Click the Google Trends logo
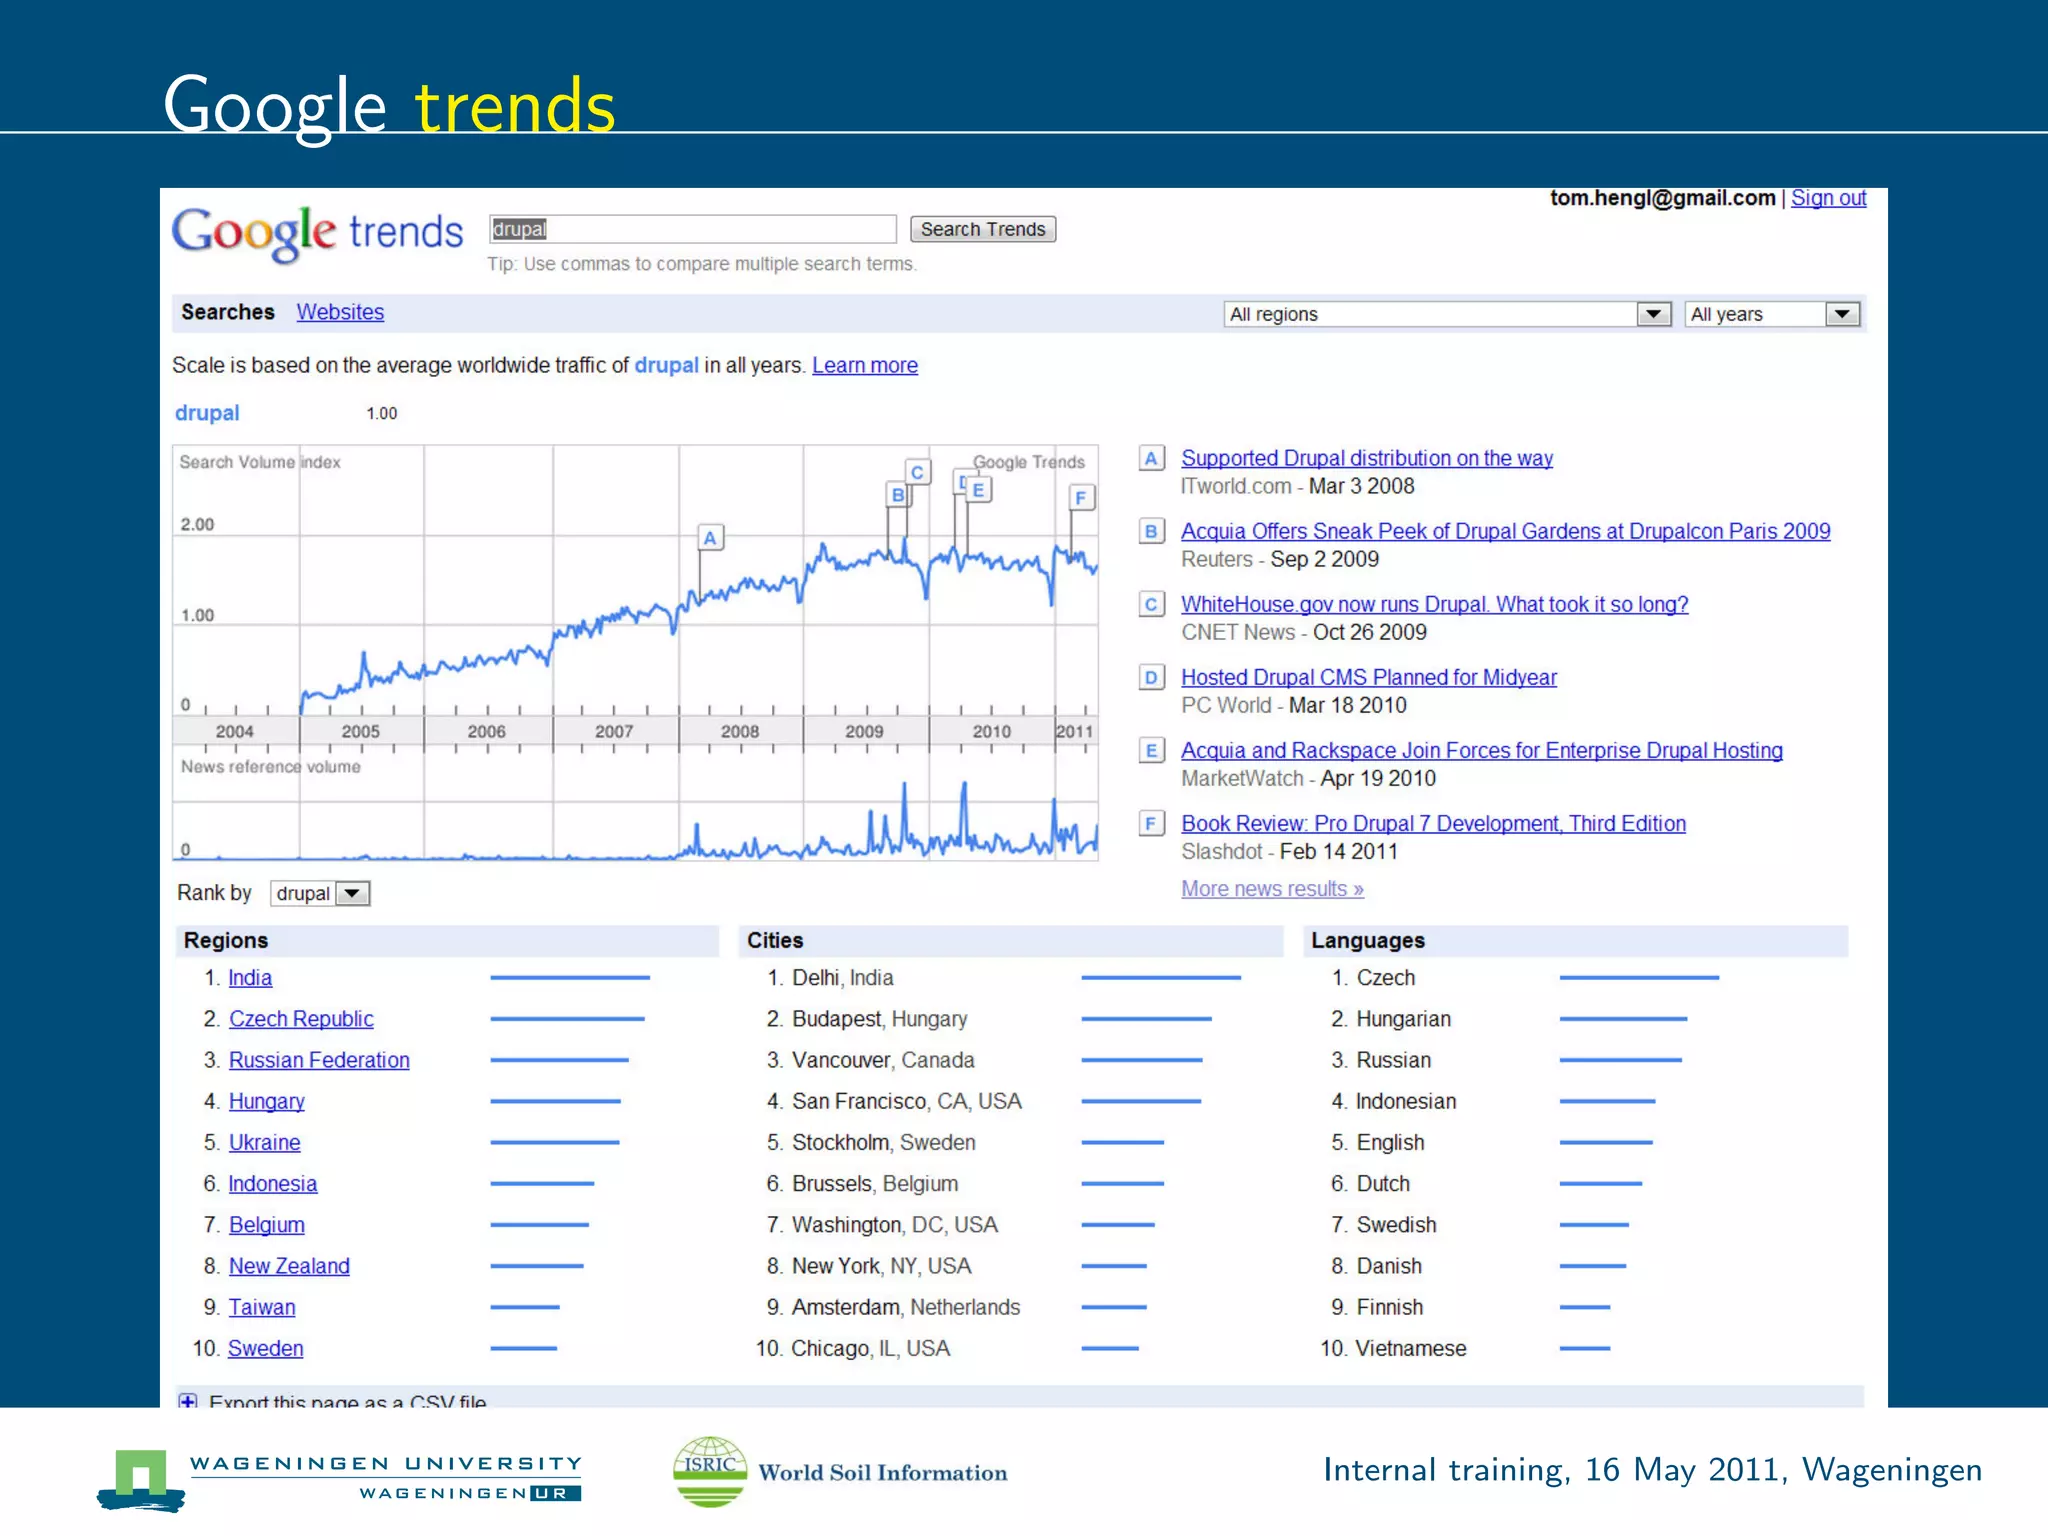 point(317,234)
